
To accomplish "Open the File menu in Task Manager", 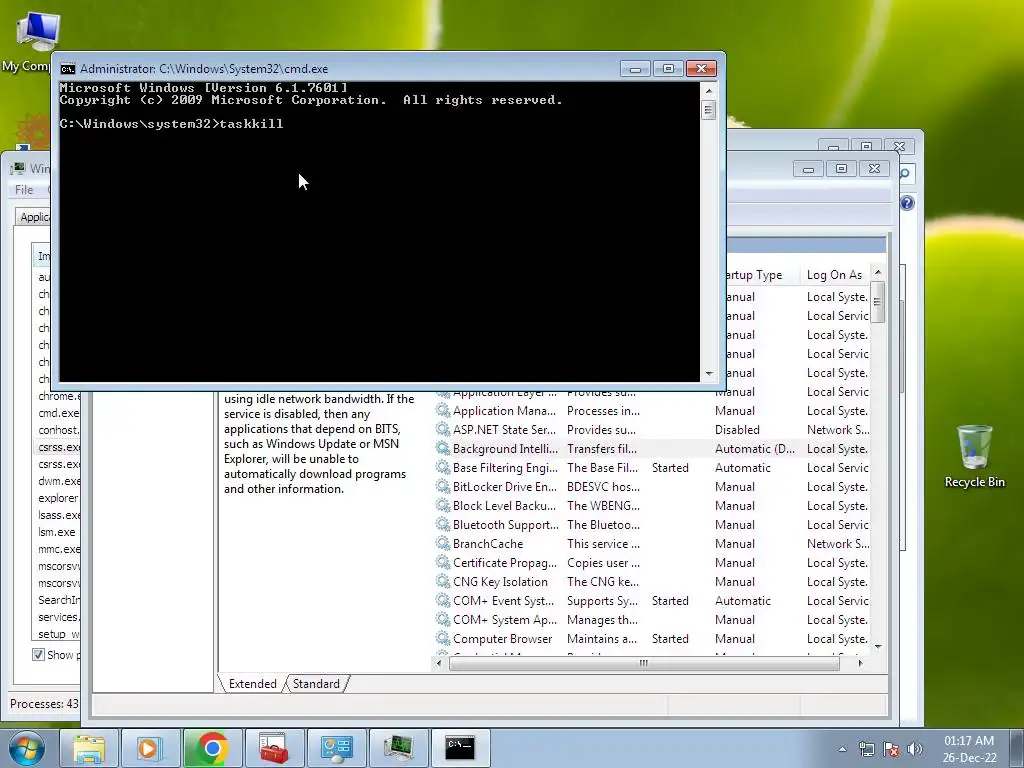I will [x=24, y=189].
